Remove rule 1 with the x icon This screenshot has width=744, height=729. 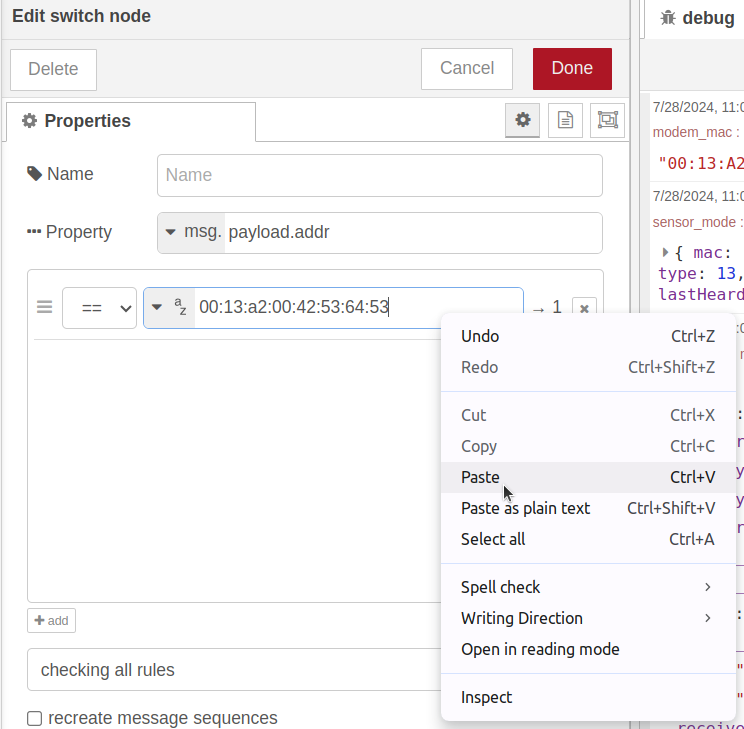click(584, 308)
